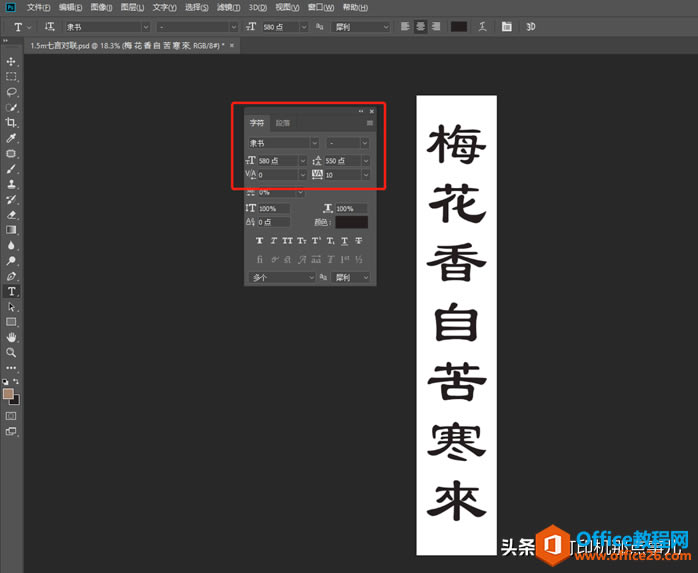Screen dimensions: 698x573
Task: Select the Hand tool
Action: (x=11, y=337)
